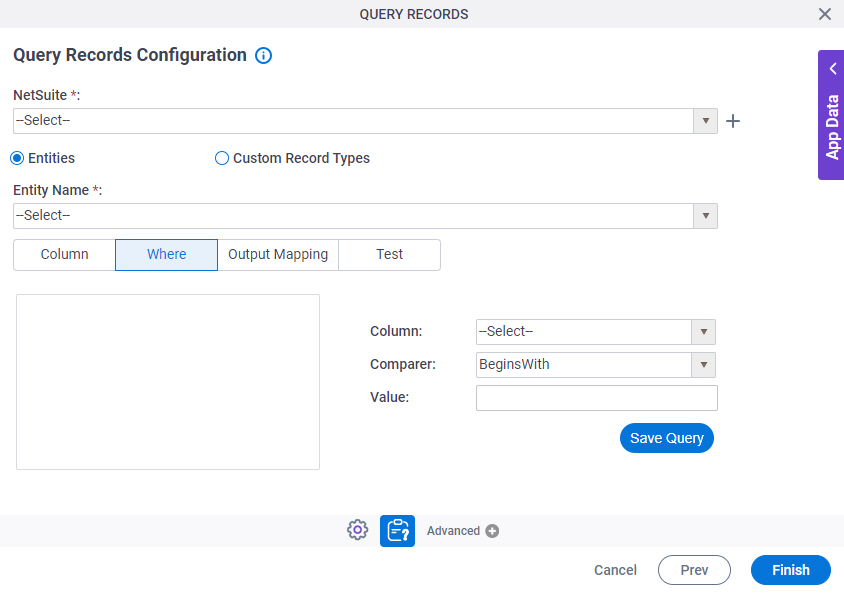This screenshot has width=844, height=594.
Task: Click the Prev button
Action: tap(694, 570)
